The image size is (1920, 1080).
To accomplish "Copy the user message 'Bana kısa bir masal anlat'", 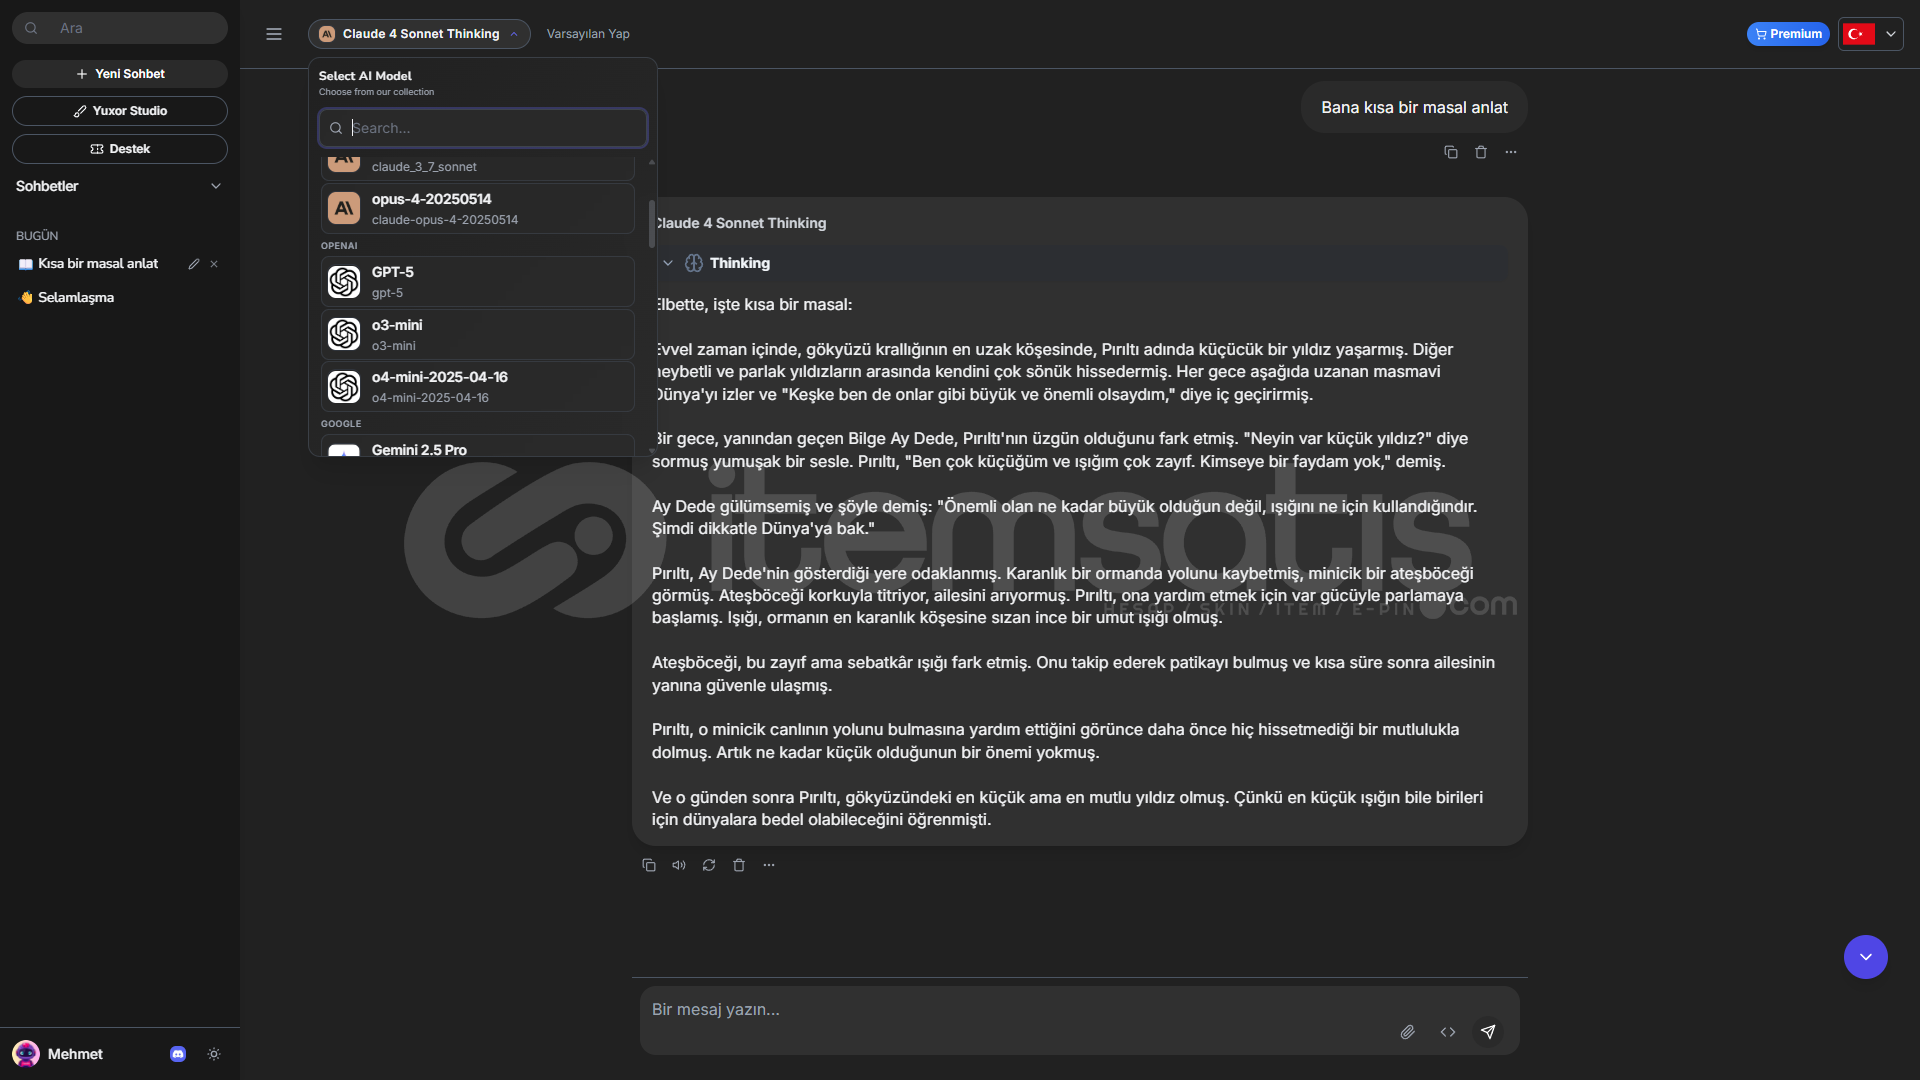I will [x=1451, y=152].
